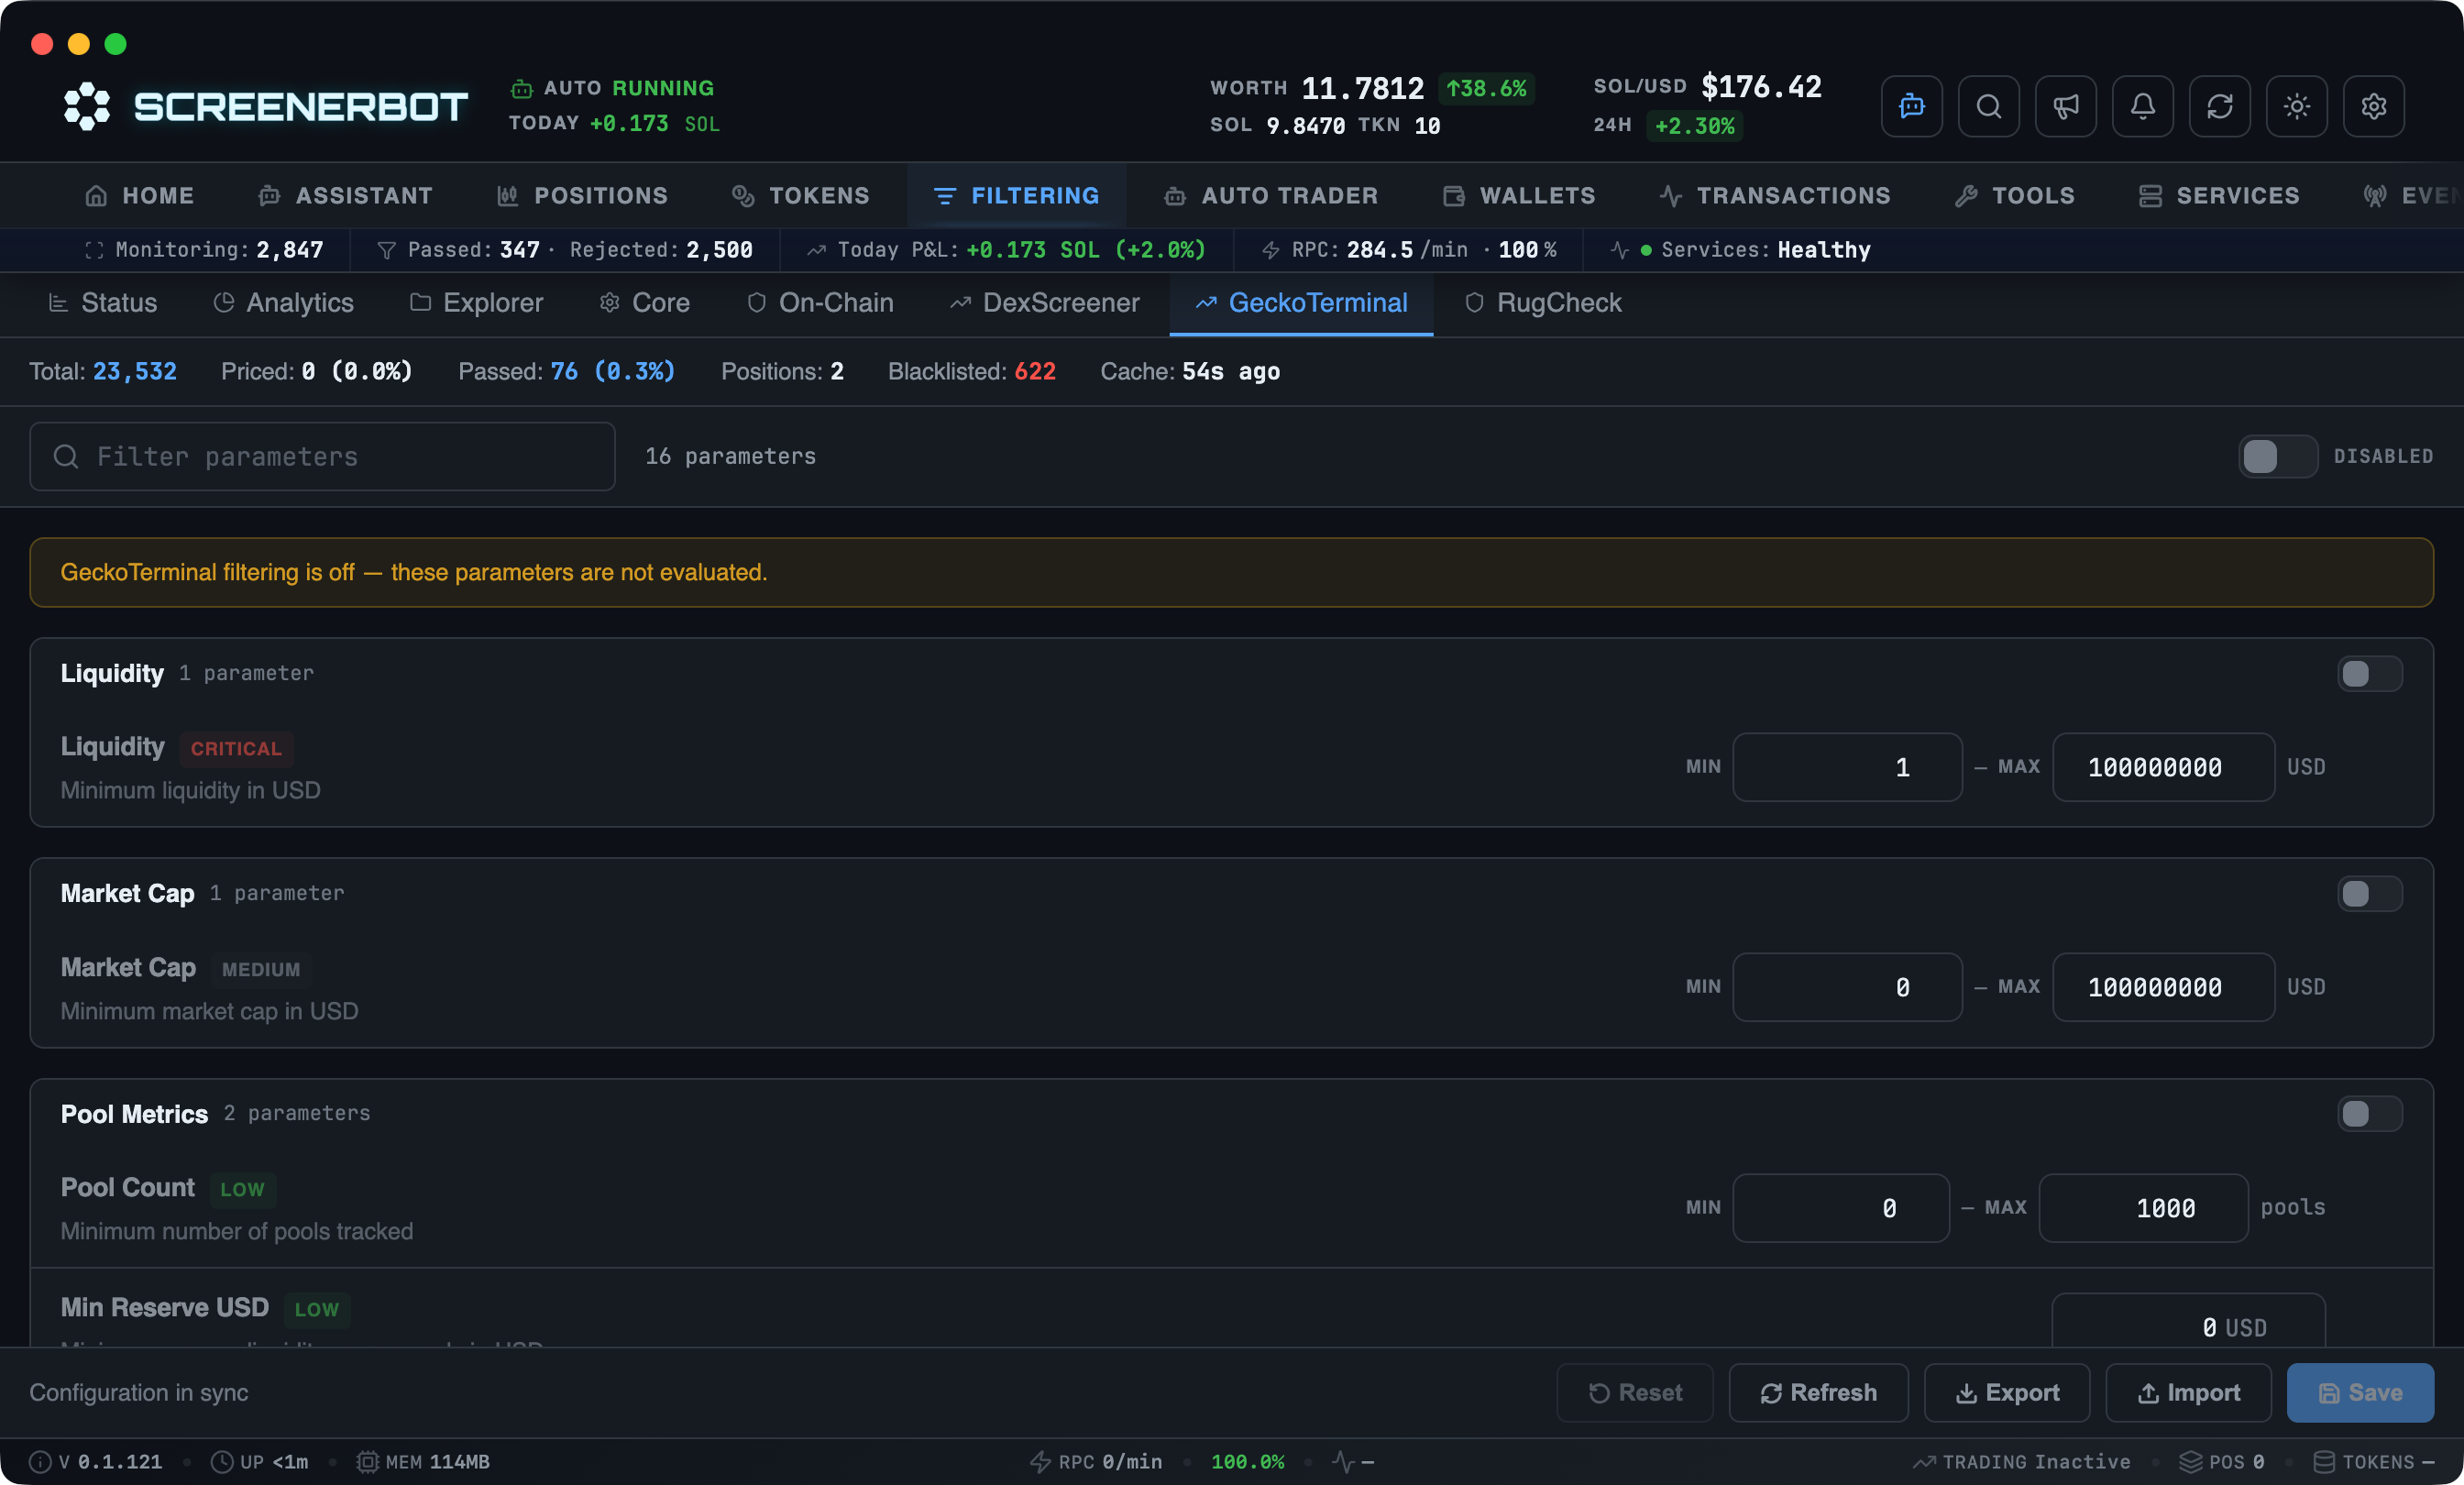The width and height of the screenshot is (2464, 1485).
Task: Click the Market Cap MIN value field
Action: coord(1847,987)
